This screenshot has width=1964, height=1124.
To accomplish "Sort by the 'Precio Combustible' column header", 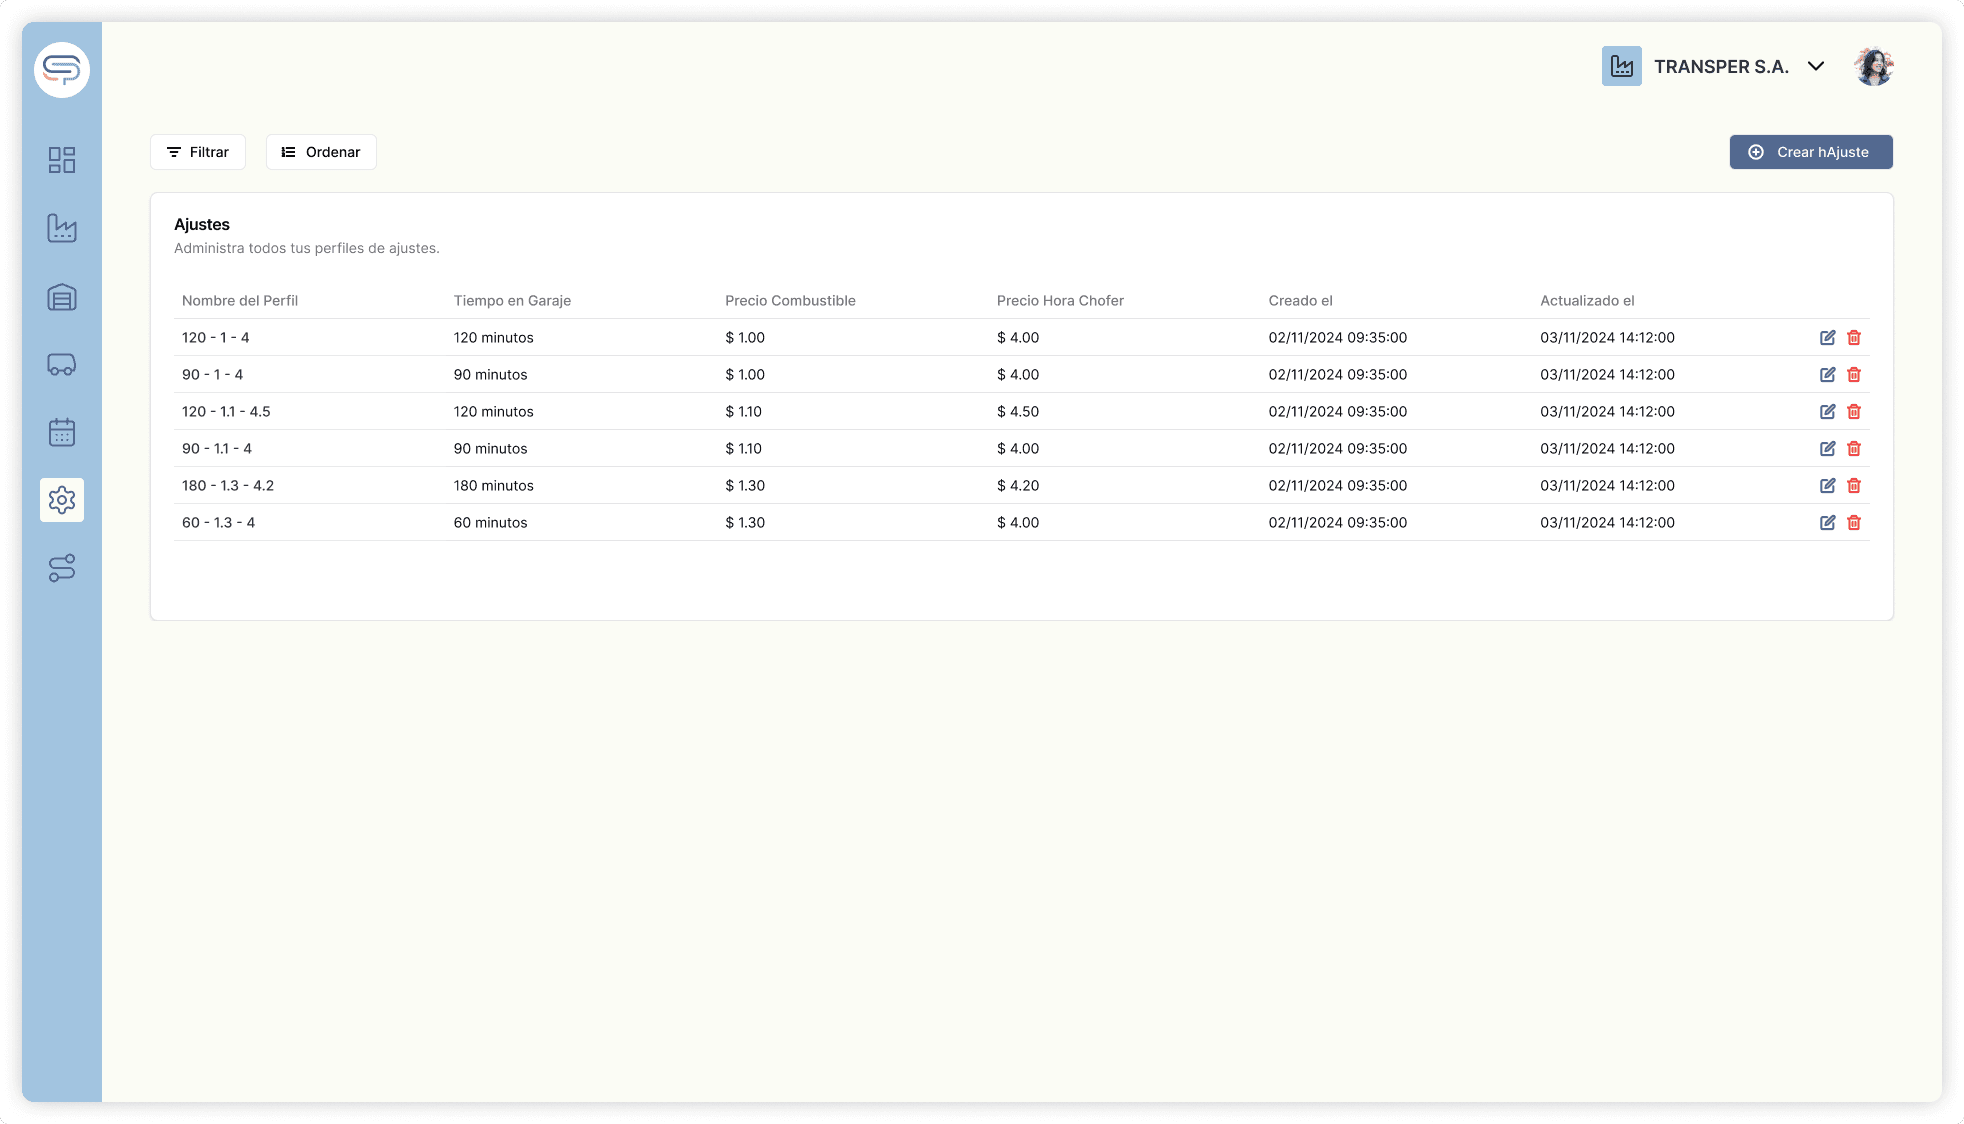I will (x=790, y=300).
